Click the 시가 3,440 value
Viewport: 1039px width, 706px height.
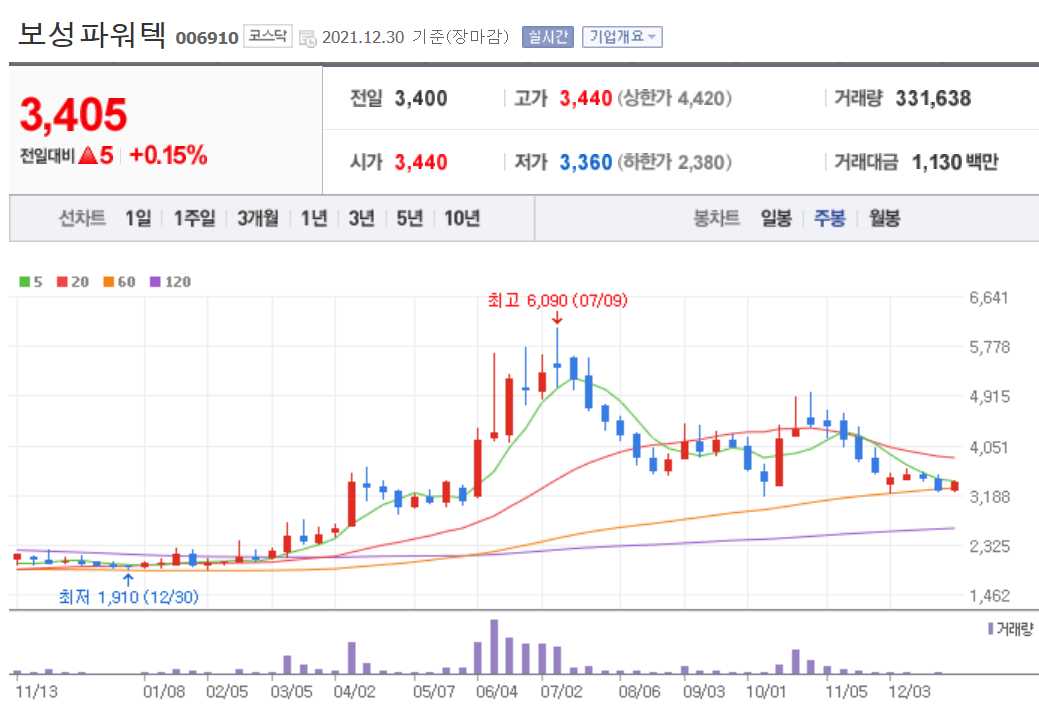coord(421,162)
